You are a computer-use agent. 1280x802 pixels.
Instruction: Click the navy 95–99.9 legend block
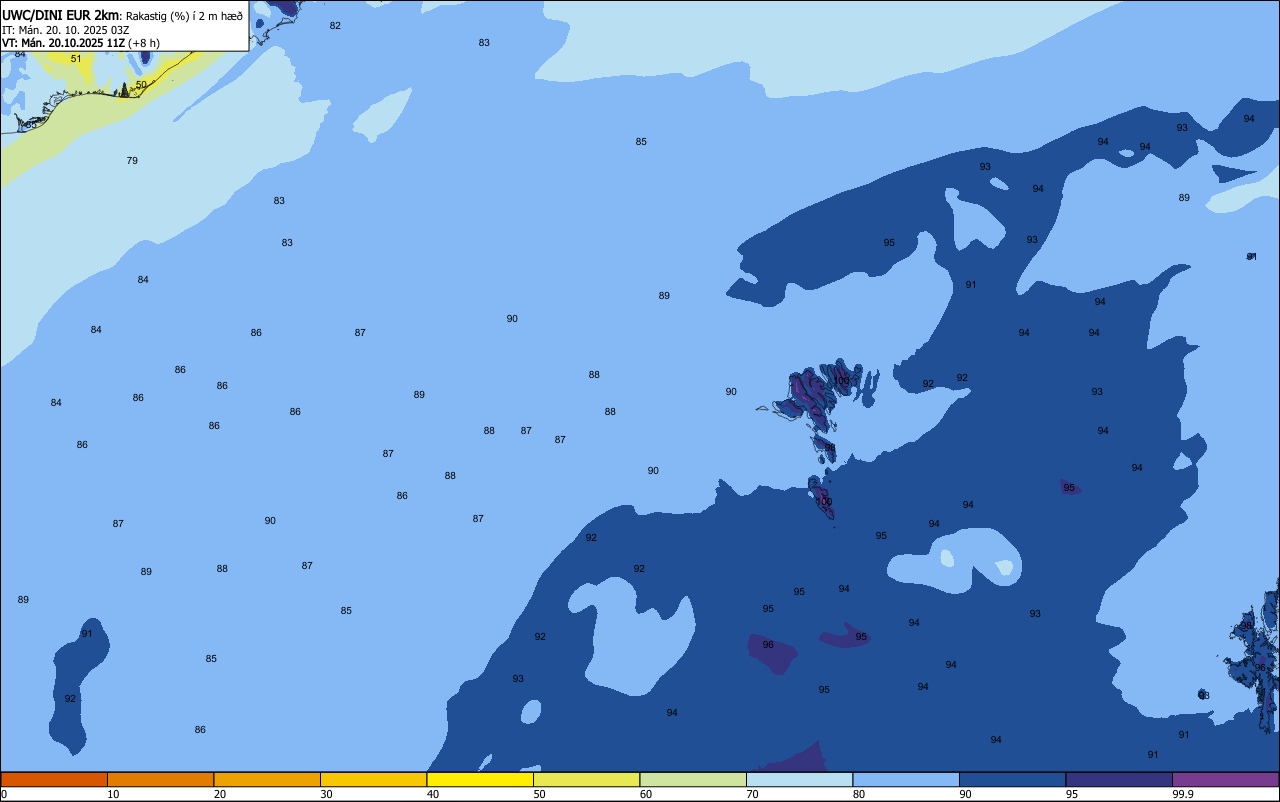[x=1119, y=779]
